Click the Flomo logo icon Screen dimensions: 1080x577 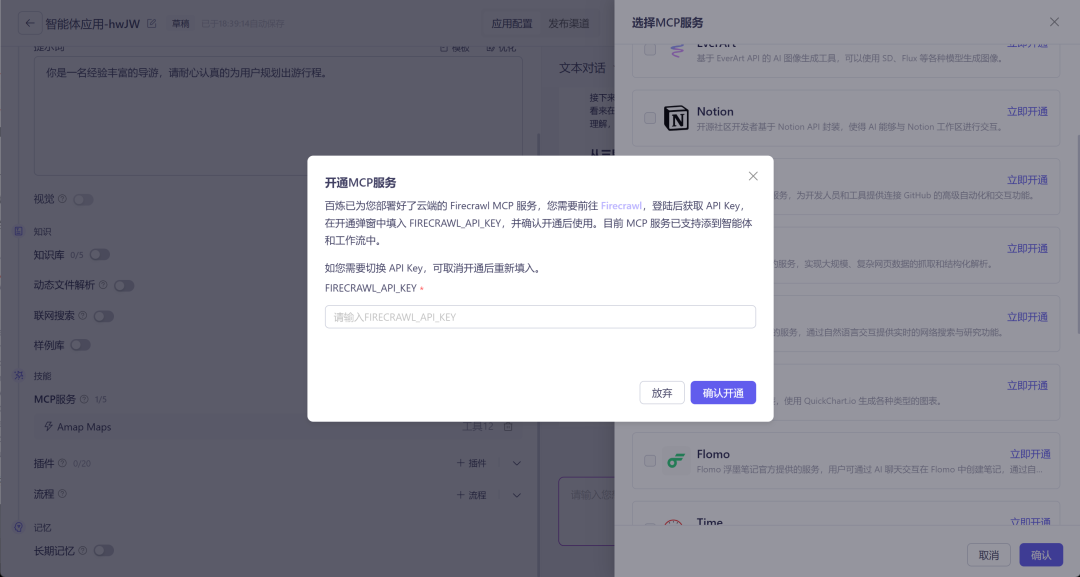tap(676, 461)
